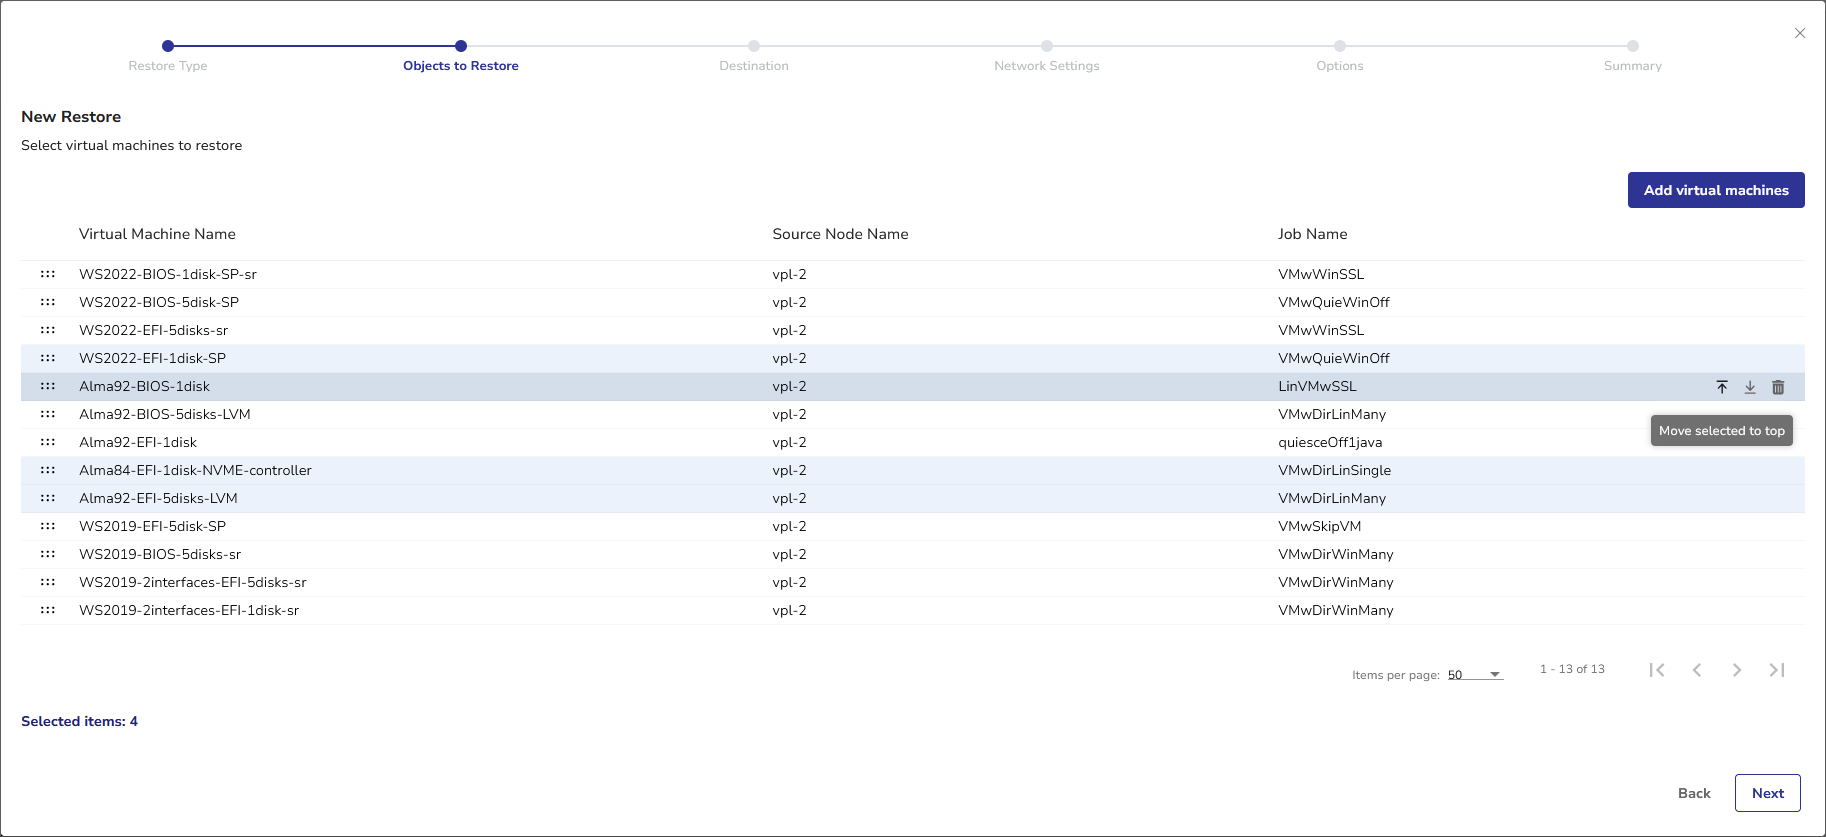Image resolution: width=1826 pixels, height=837 pixels.
Task: Click Next to continue the wizard
Action: tap(1767, 793)
